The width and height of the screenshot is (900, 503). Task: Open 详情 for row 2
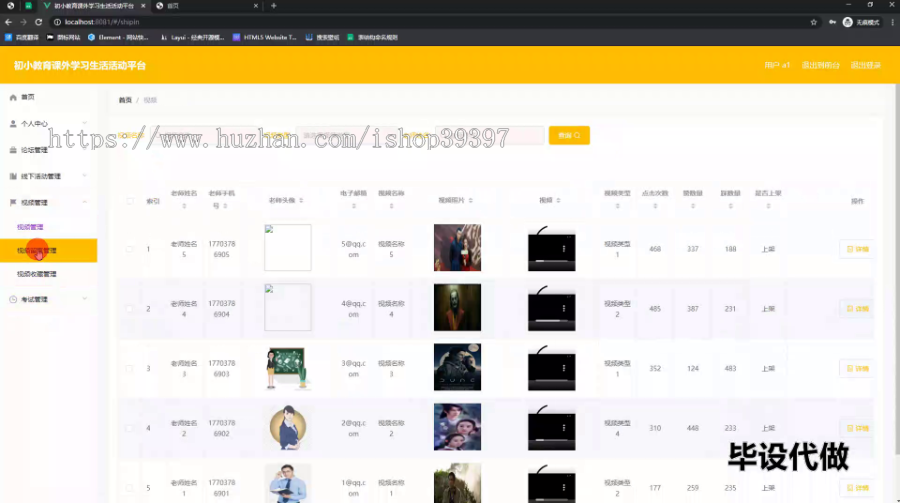857,309
